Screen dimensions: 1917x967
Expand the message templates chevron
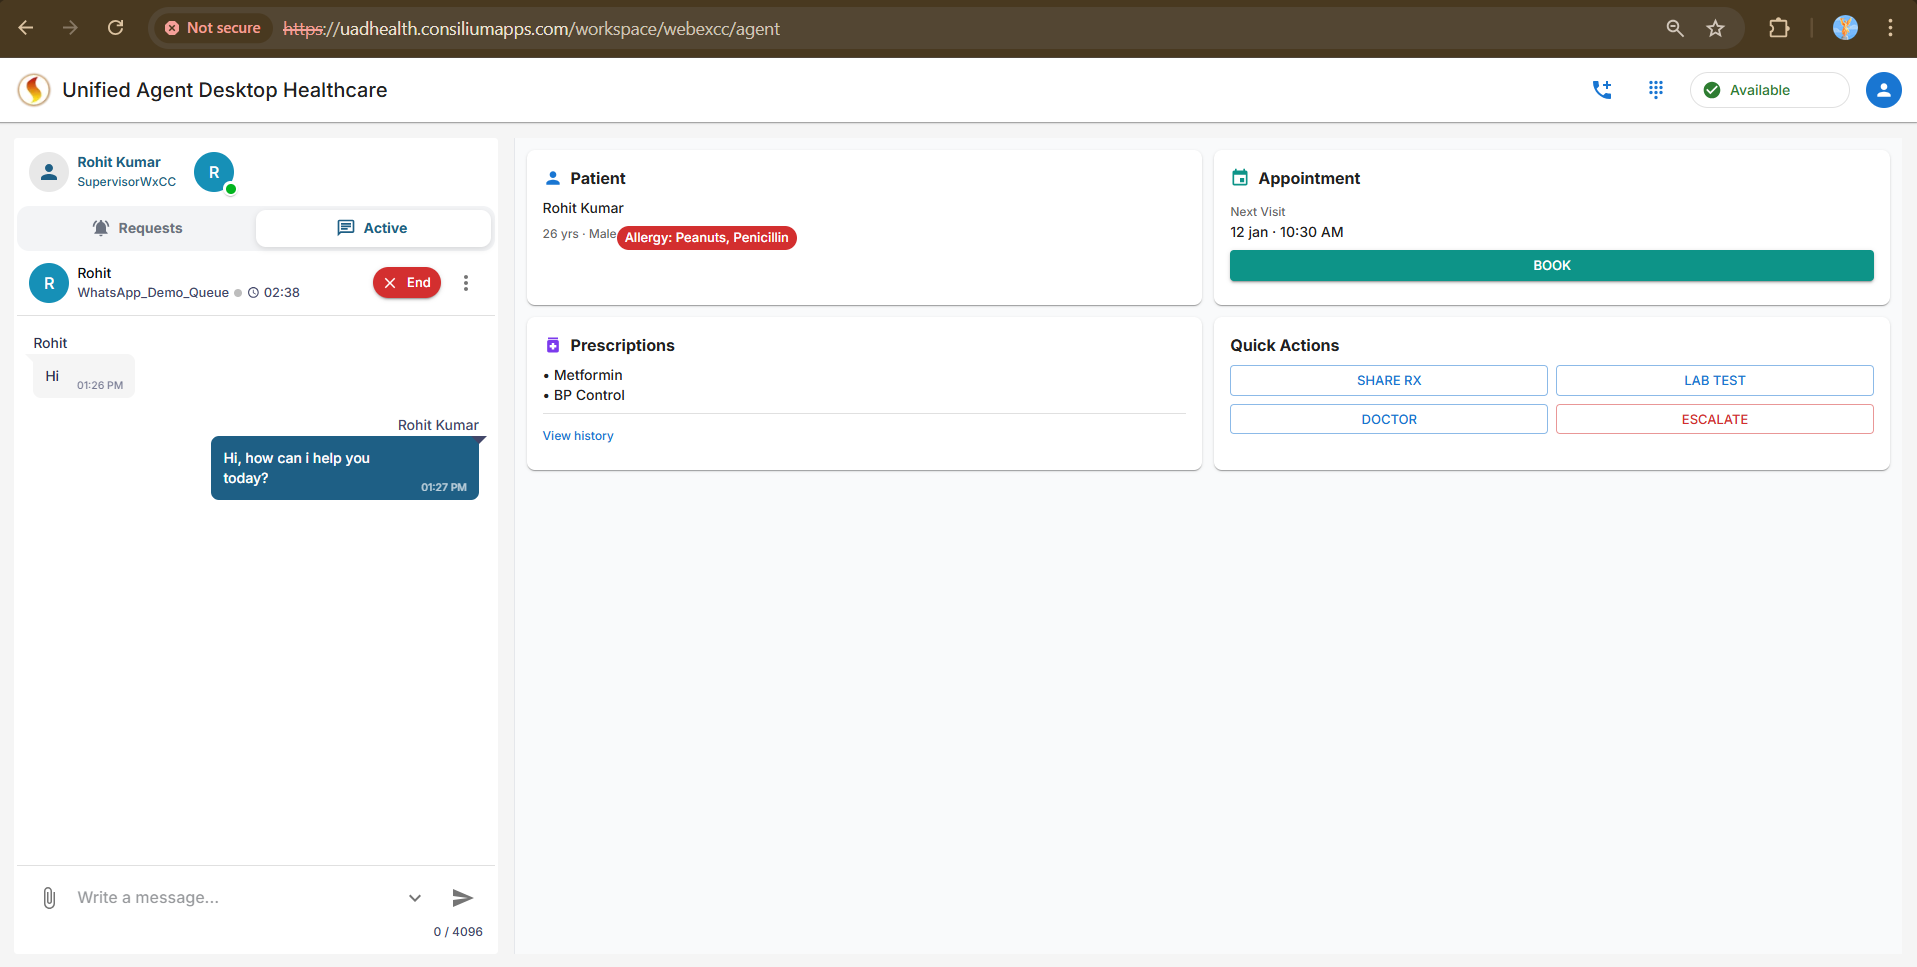(x=415, y=898)
